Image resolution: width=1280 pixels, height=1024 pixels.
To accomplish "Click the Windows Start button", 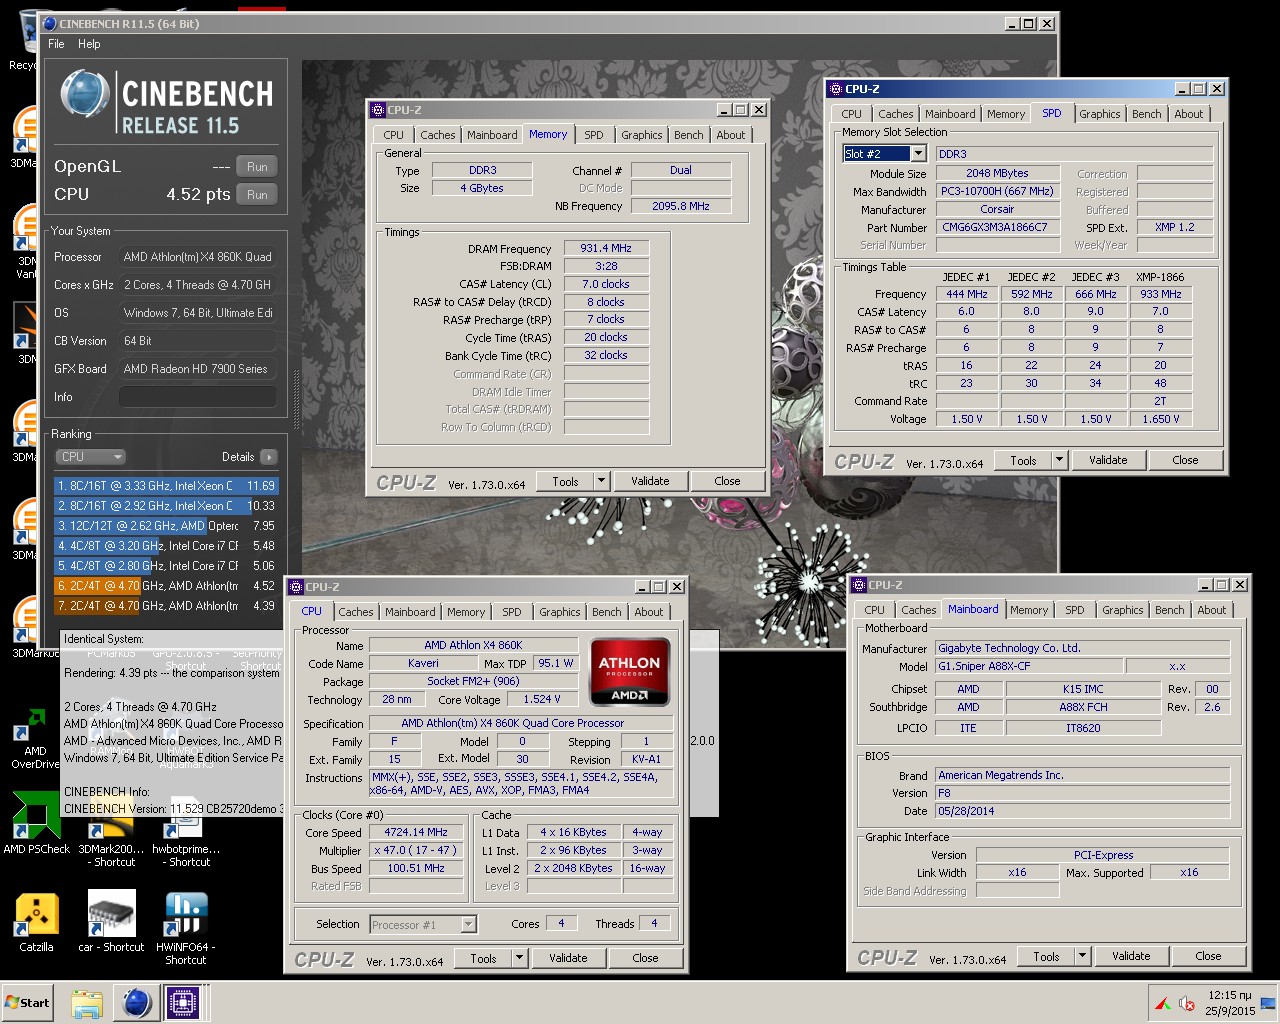I will (x=28, y=1002).
